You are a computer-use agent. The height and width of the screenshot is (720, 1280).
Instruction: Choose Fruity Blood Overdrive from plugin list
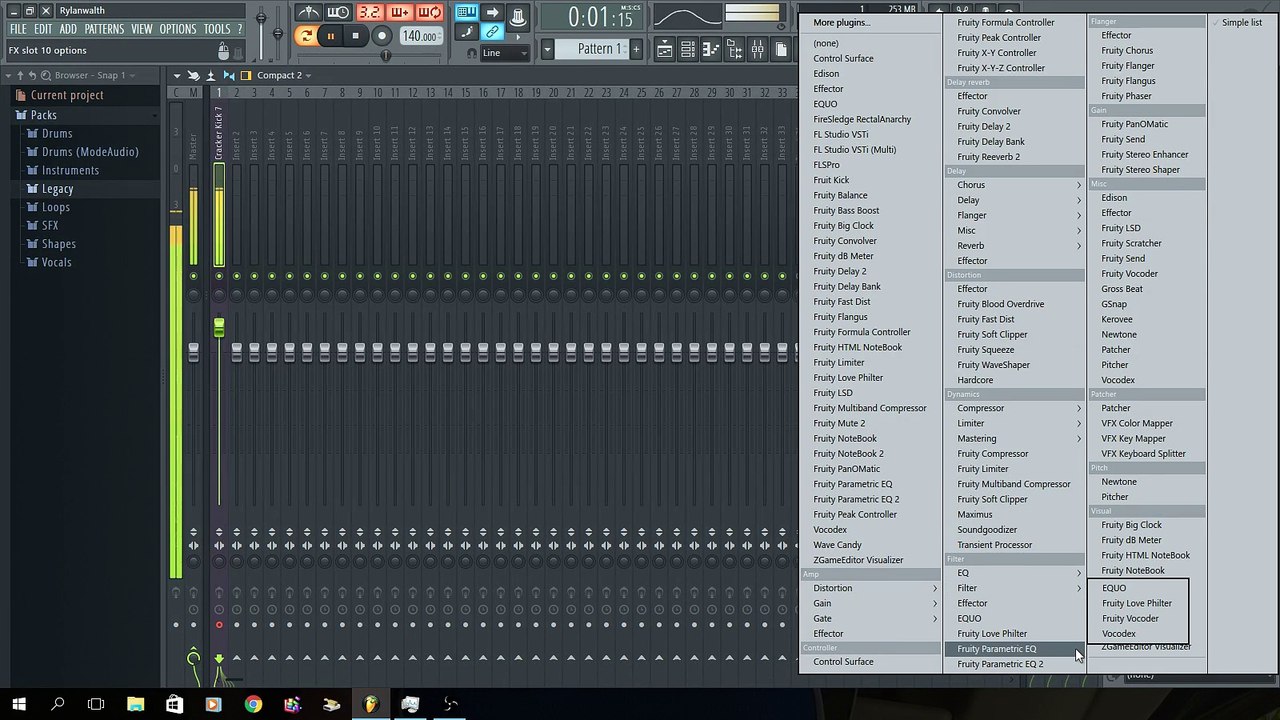click(x=1000, y=304)
